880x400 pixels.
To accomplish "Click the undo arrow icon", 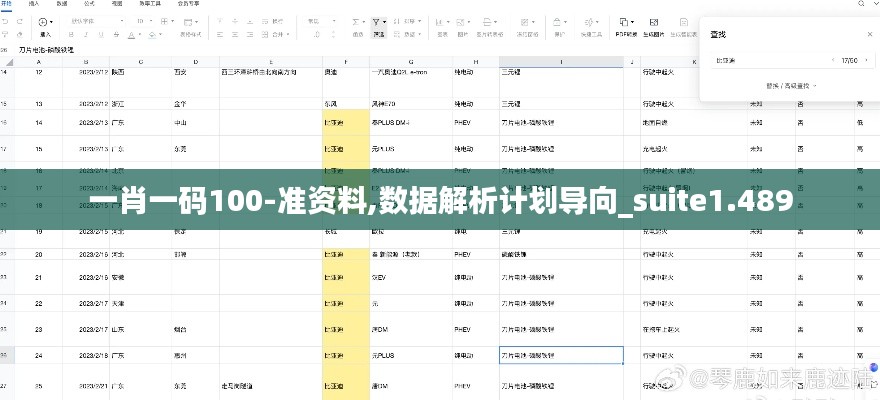I will (x=6, y=22).
